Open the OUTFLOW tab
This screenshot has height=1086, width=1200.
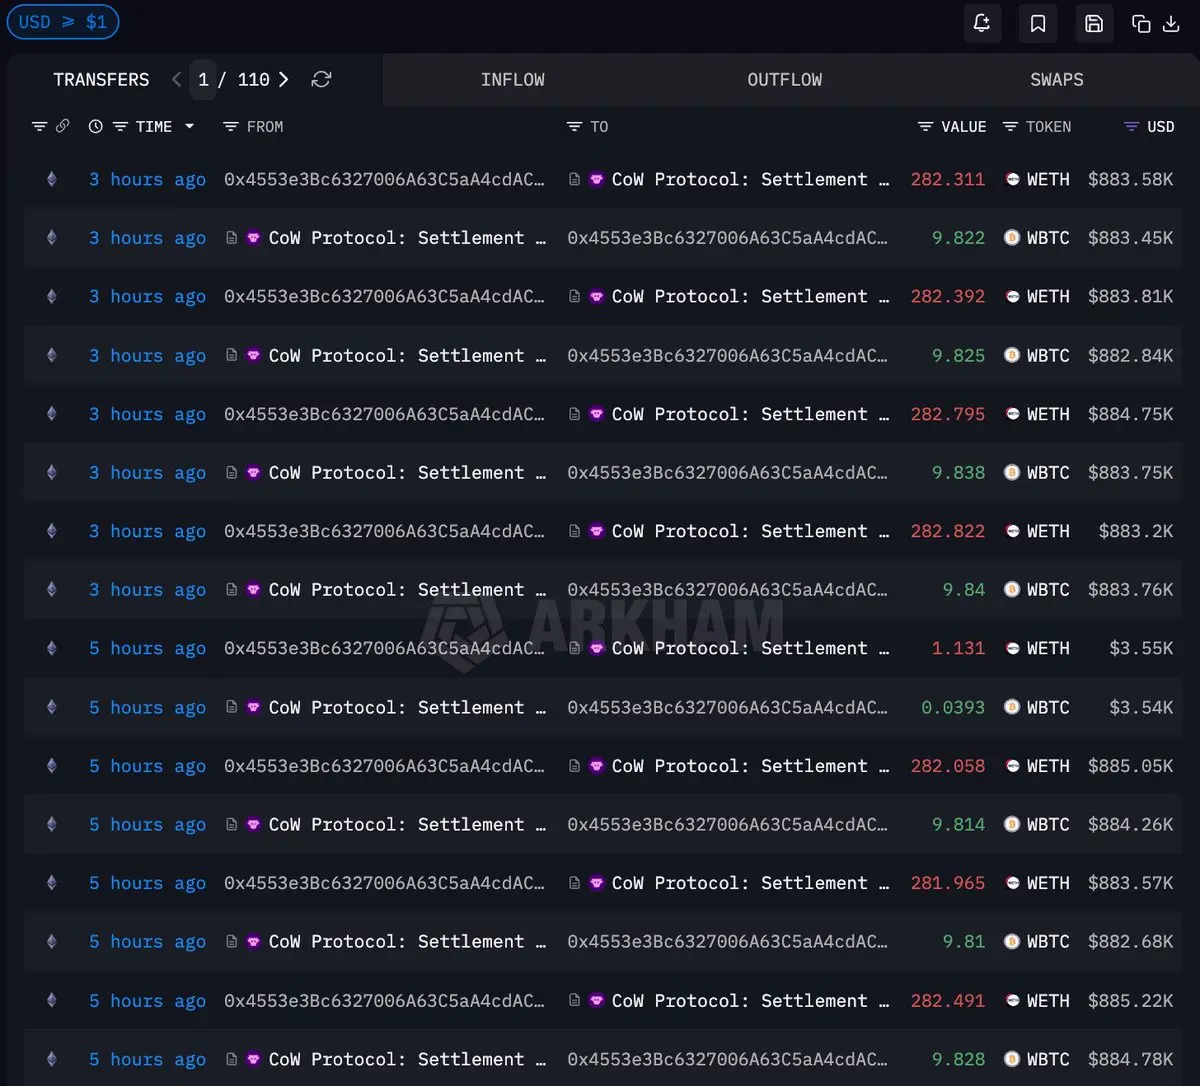point(784,79)
